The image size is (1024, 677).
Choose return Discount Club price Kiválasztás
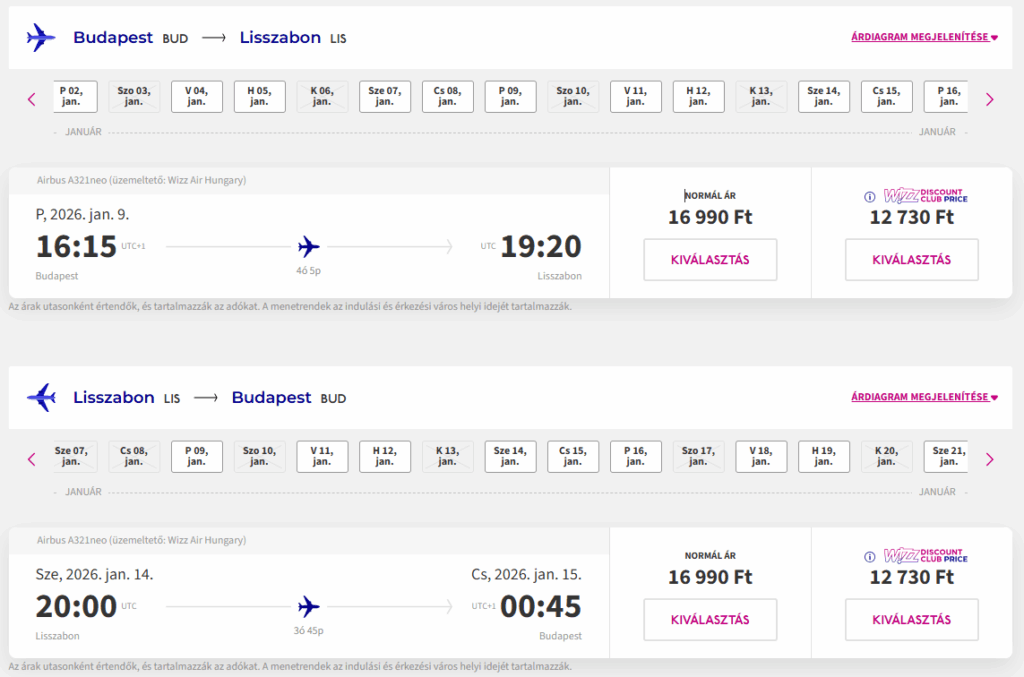tap(911, 620)
